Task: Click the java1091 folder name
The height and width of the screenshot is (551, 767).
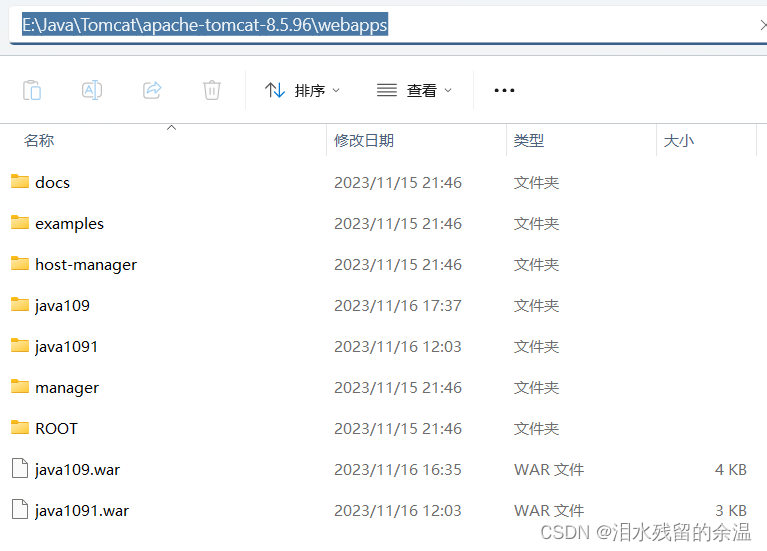Action: 66,347
